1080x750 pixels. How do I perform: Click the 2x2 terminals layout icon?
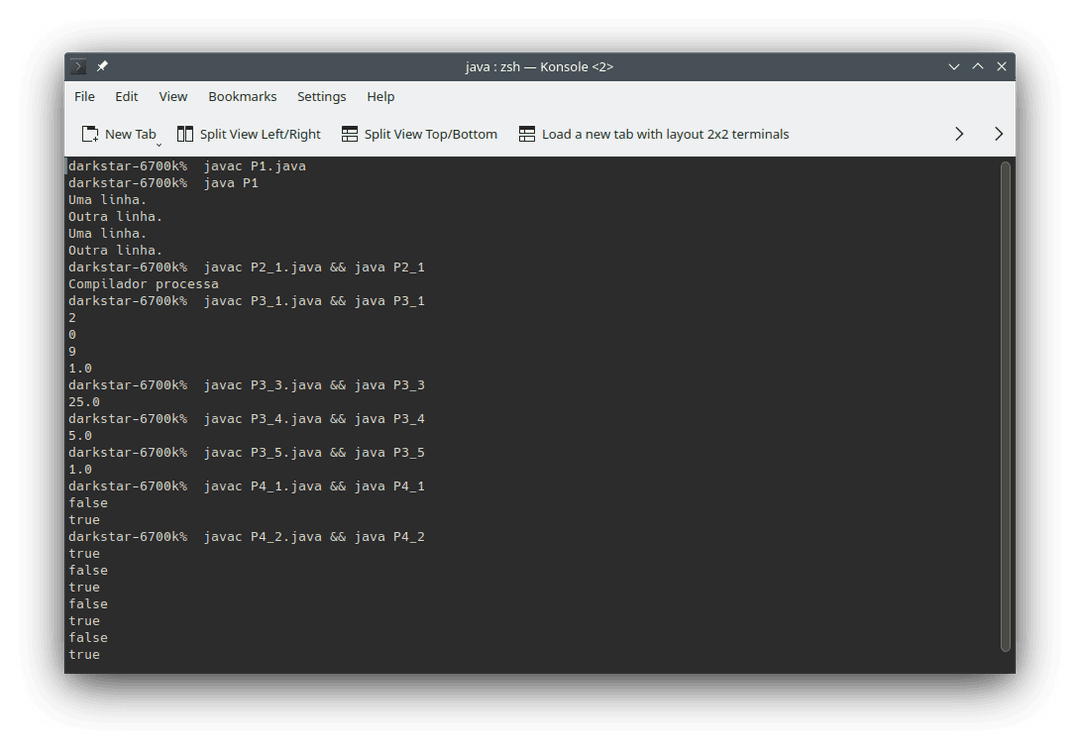tap(527, 133)
